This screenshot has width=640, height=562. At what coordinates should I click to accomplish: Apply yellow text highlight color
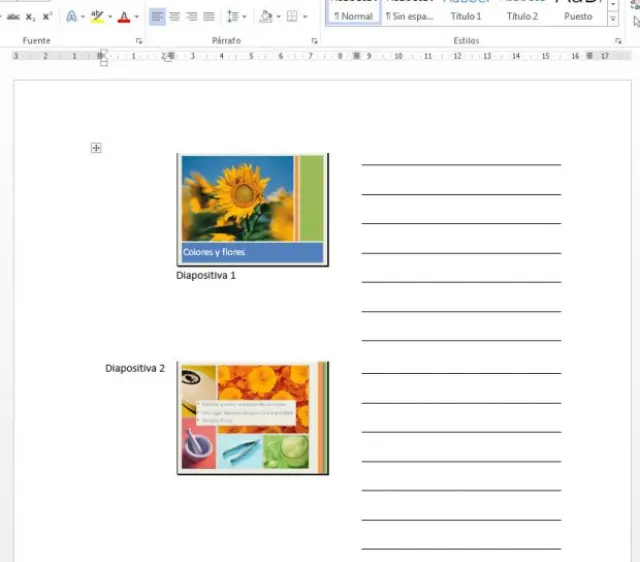pos(96,17)
